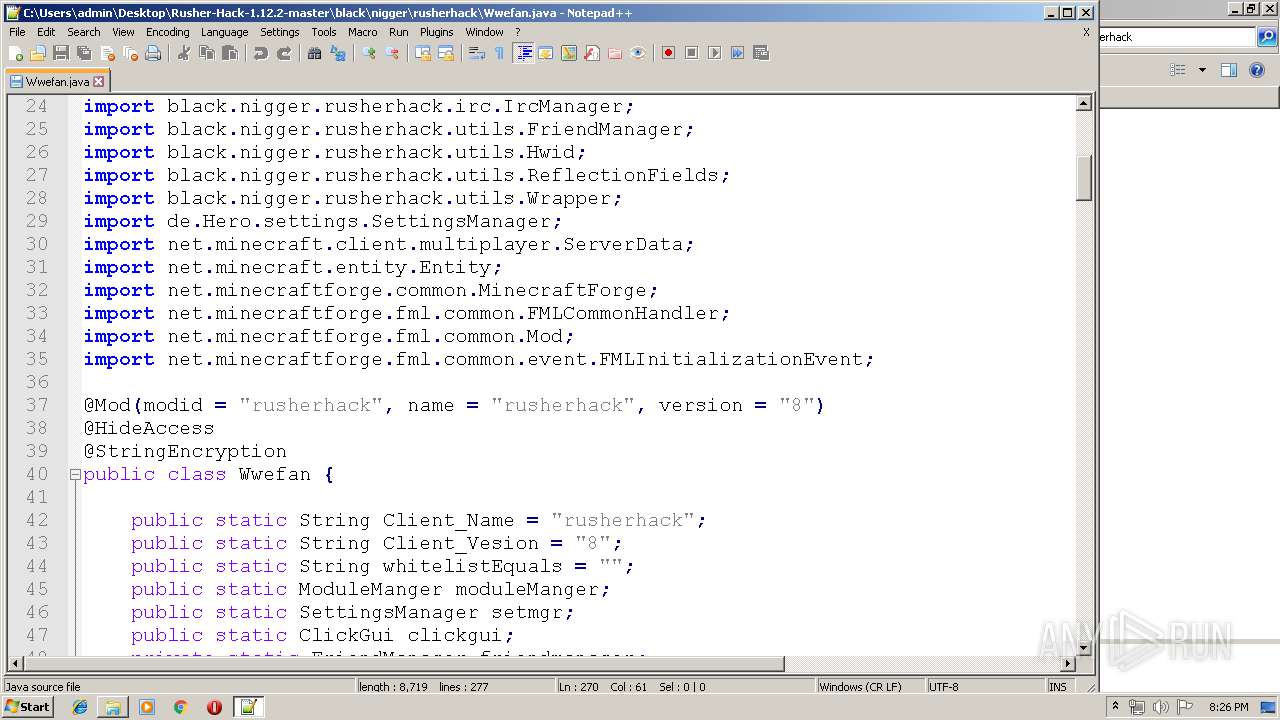
Task: Open the Macro menu
Action: coord(362,32)
